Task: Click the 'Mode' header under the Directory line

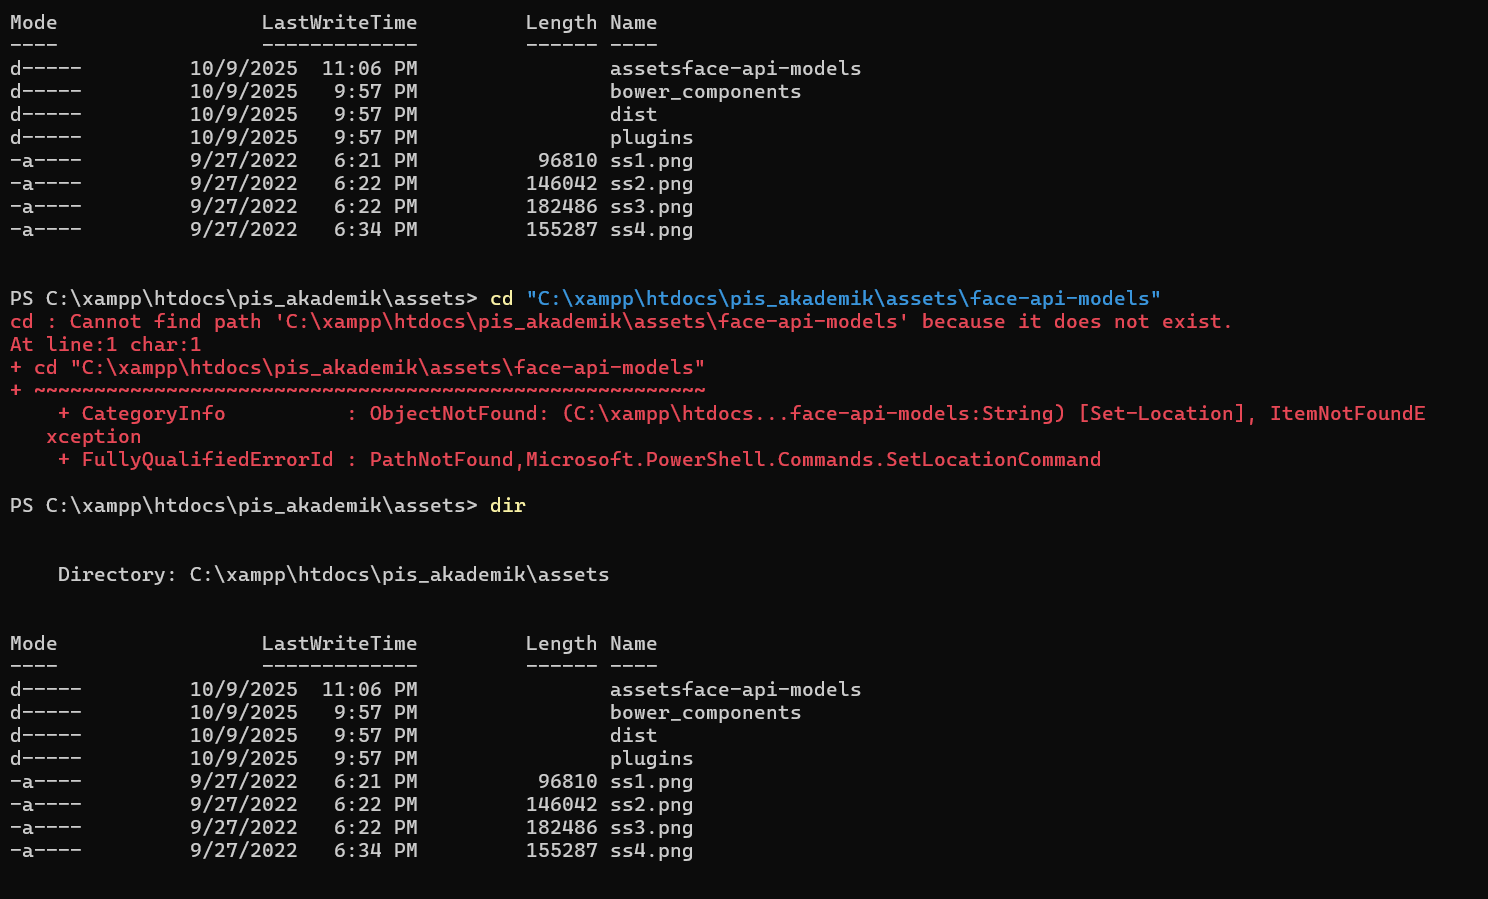Action: tap(34, 643)
